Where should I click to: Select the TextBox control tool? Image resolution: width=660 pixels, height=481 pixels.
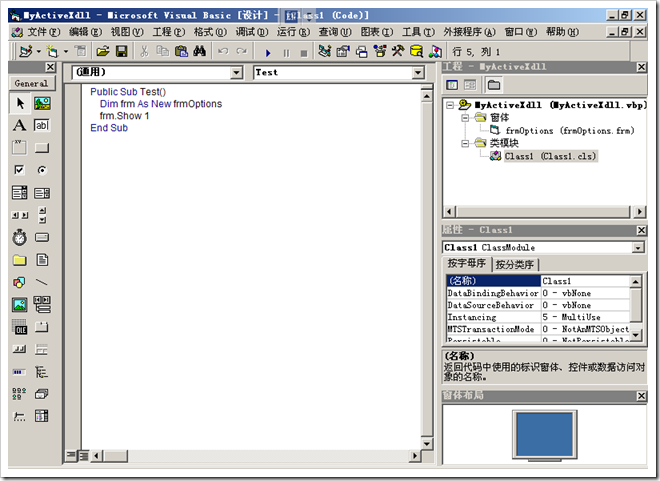(x=42, y=125)
